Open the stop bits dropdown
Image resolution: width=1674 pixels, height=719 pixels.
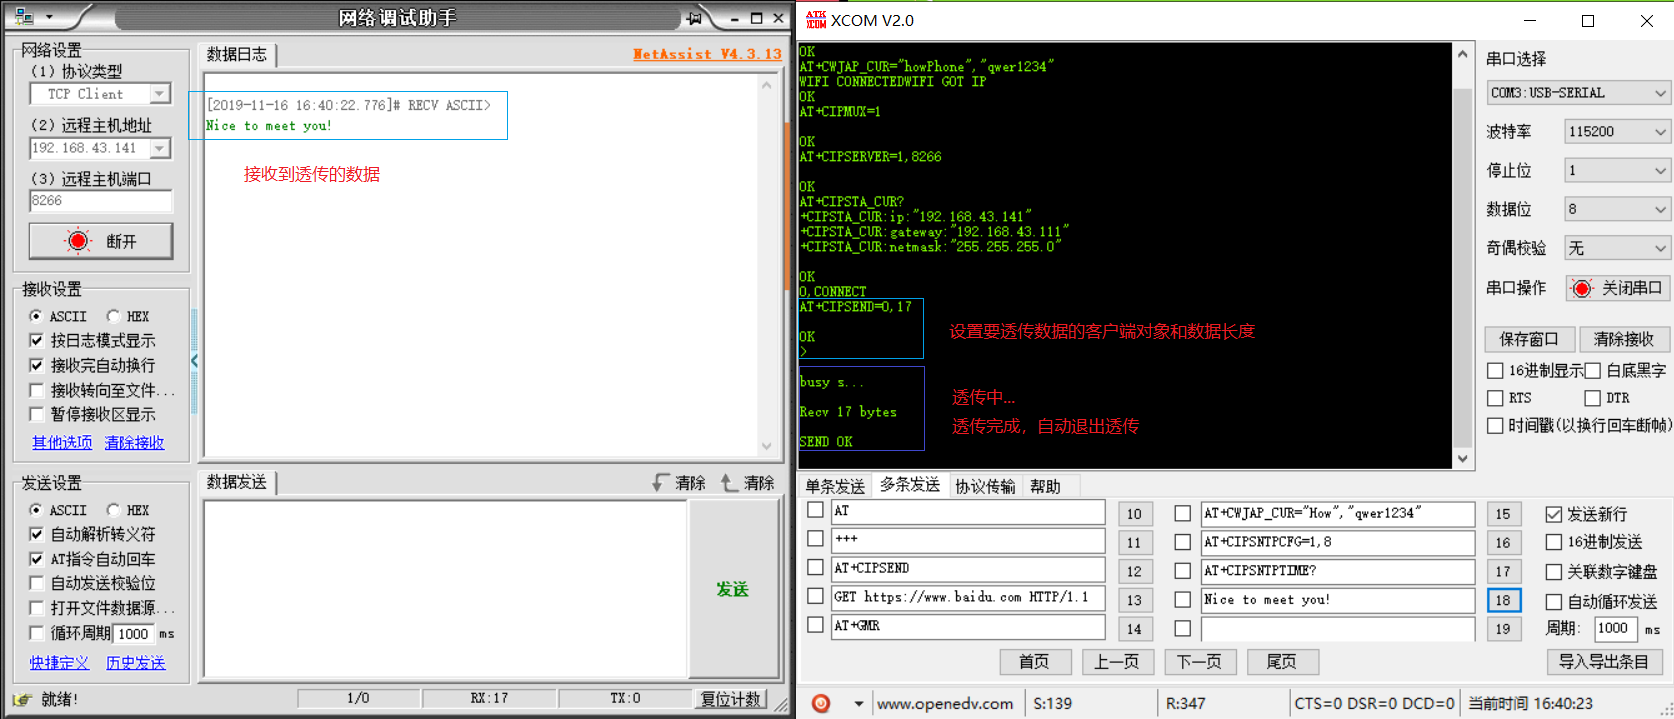[1659, 171]
